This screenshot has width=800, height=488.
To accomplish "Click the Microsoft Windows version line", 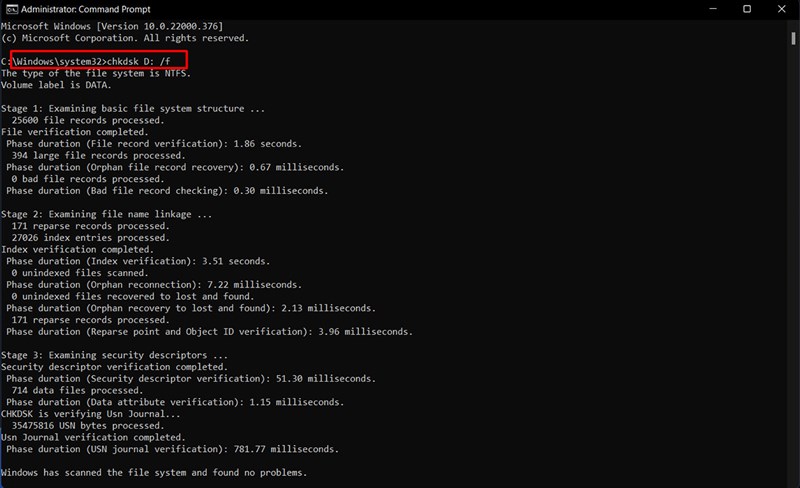I will point(112,25).
